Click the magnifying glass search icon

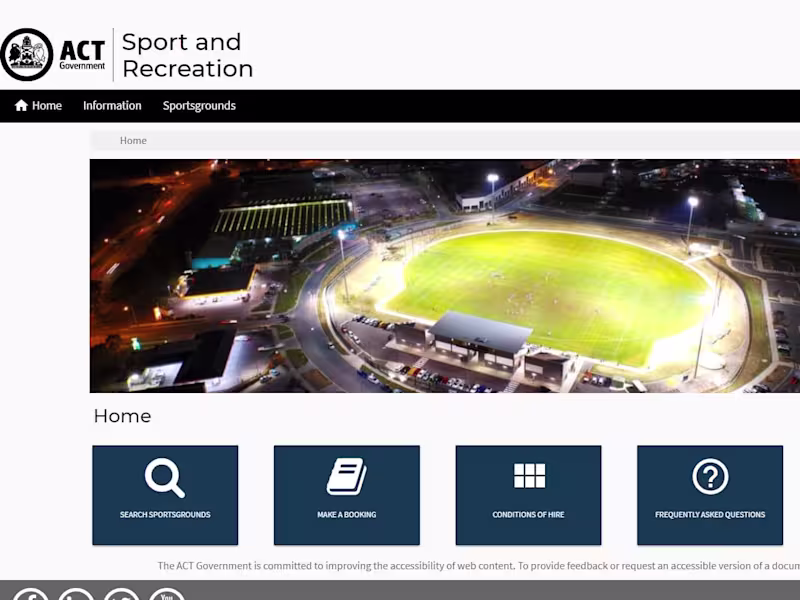point(165,478)
